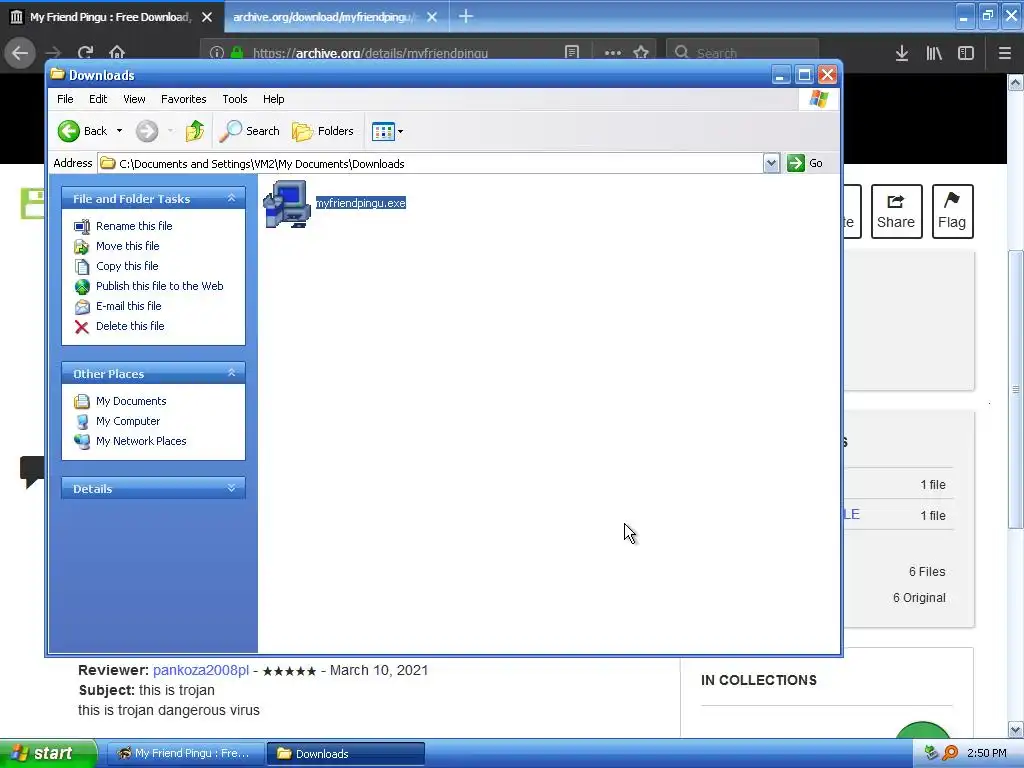This screenshot has height=768, width=1024.
Task: Collapse the Other Places panel
Action: pyautogui.click(x=231, y=373)
